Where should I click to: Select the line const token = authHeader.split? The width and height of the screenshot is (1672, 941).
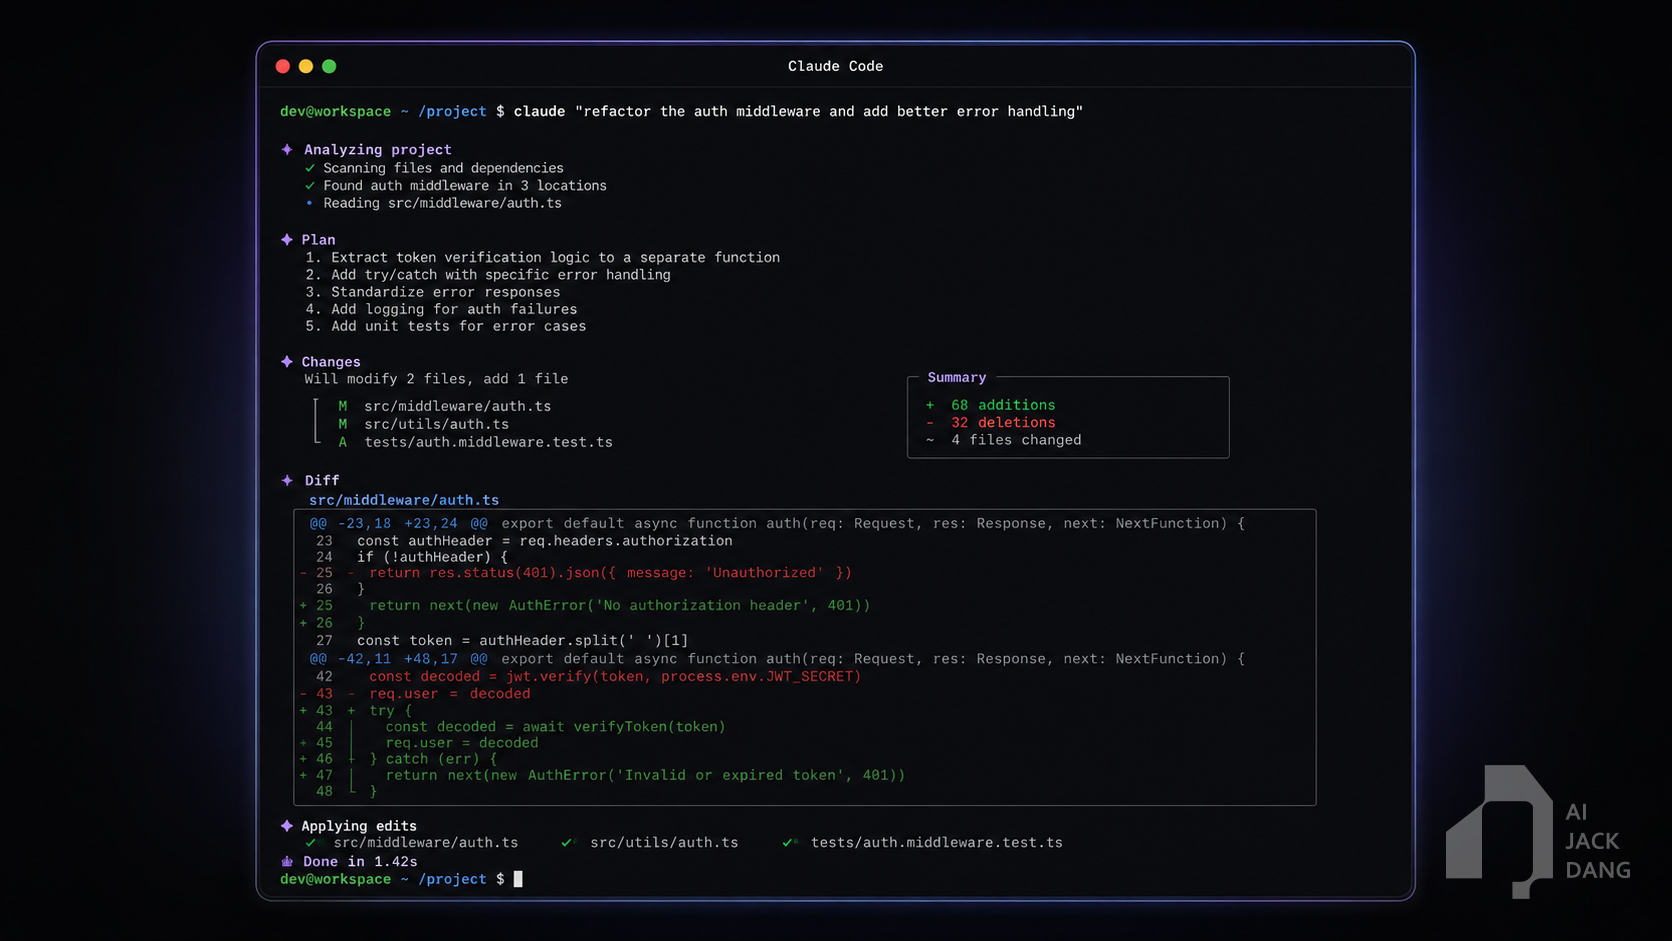click(x=522, y=641)
